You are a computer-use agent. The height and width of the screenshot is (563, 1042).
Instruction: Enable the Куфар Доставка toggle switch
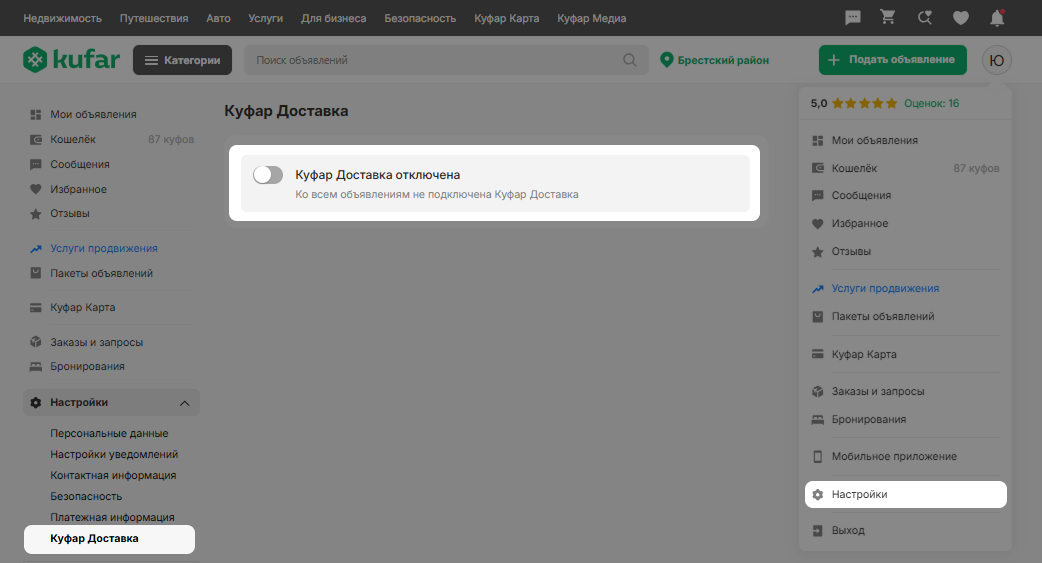[x=268, y=175]
